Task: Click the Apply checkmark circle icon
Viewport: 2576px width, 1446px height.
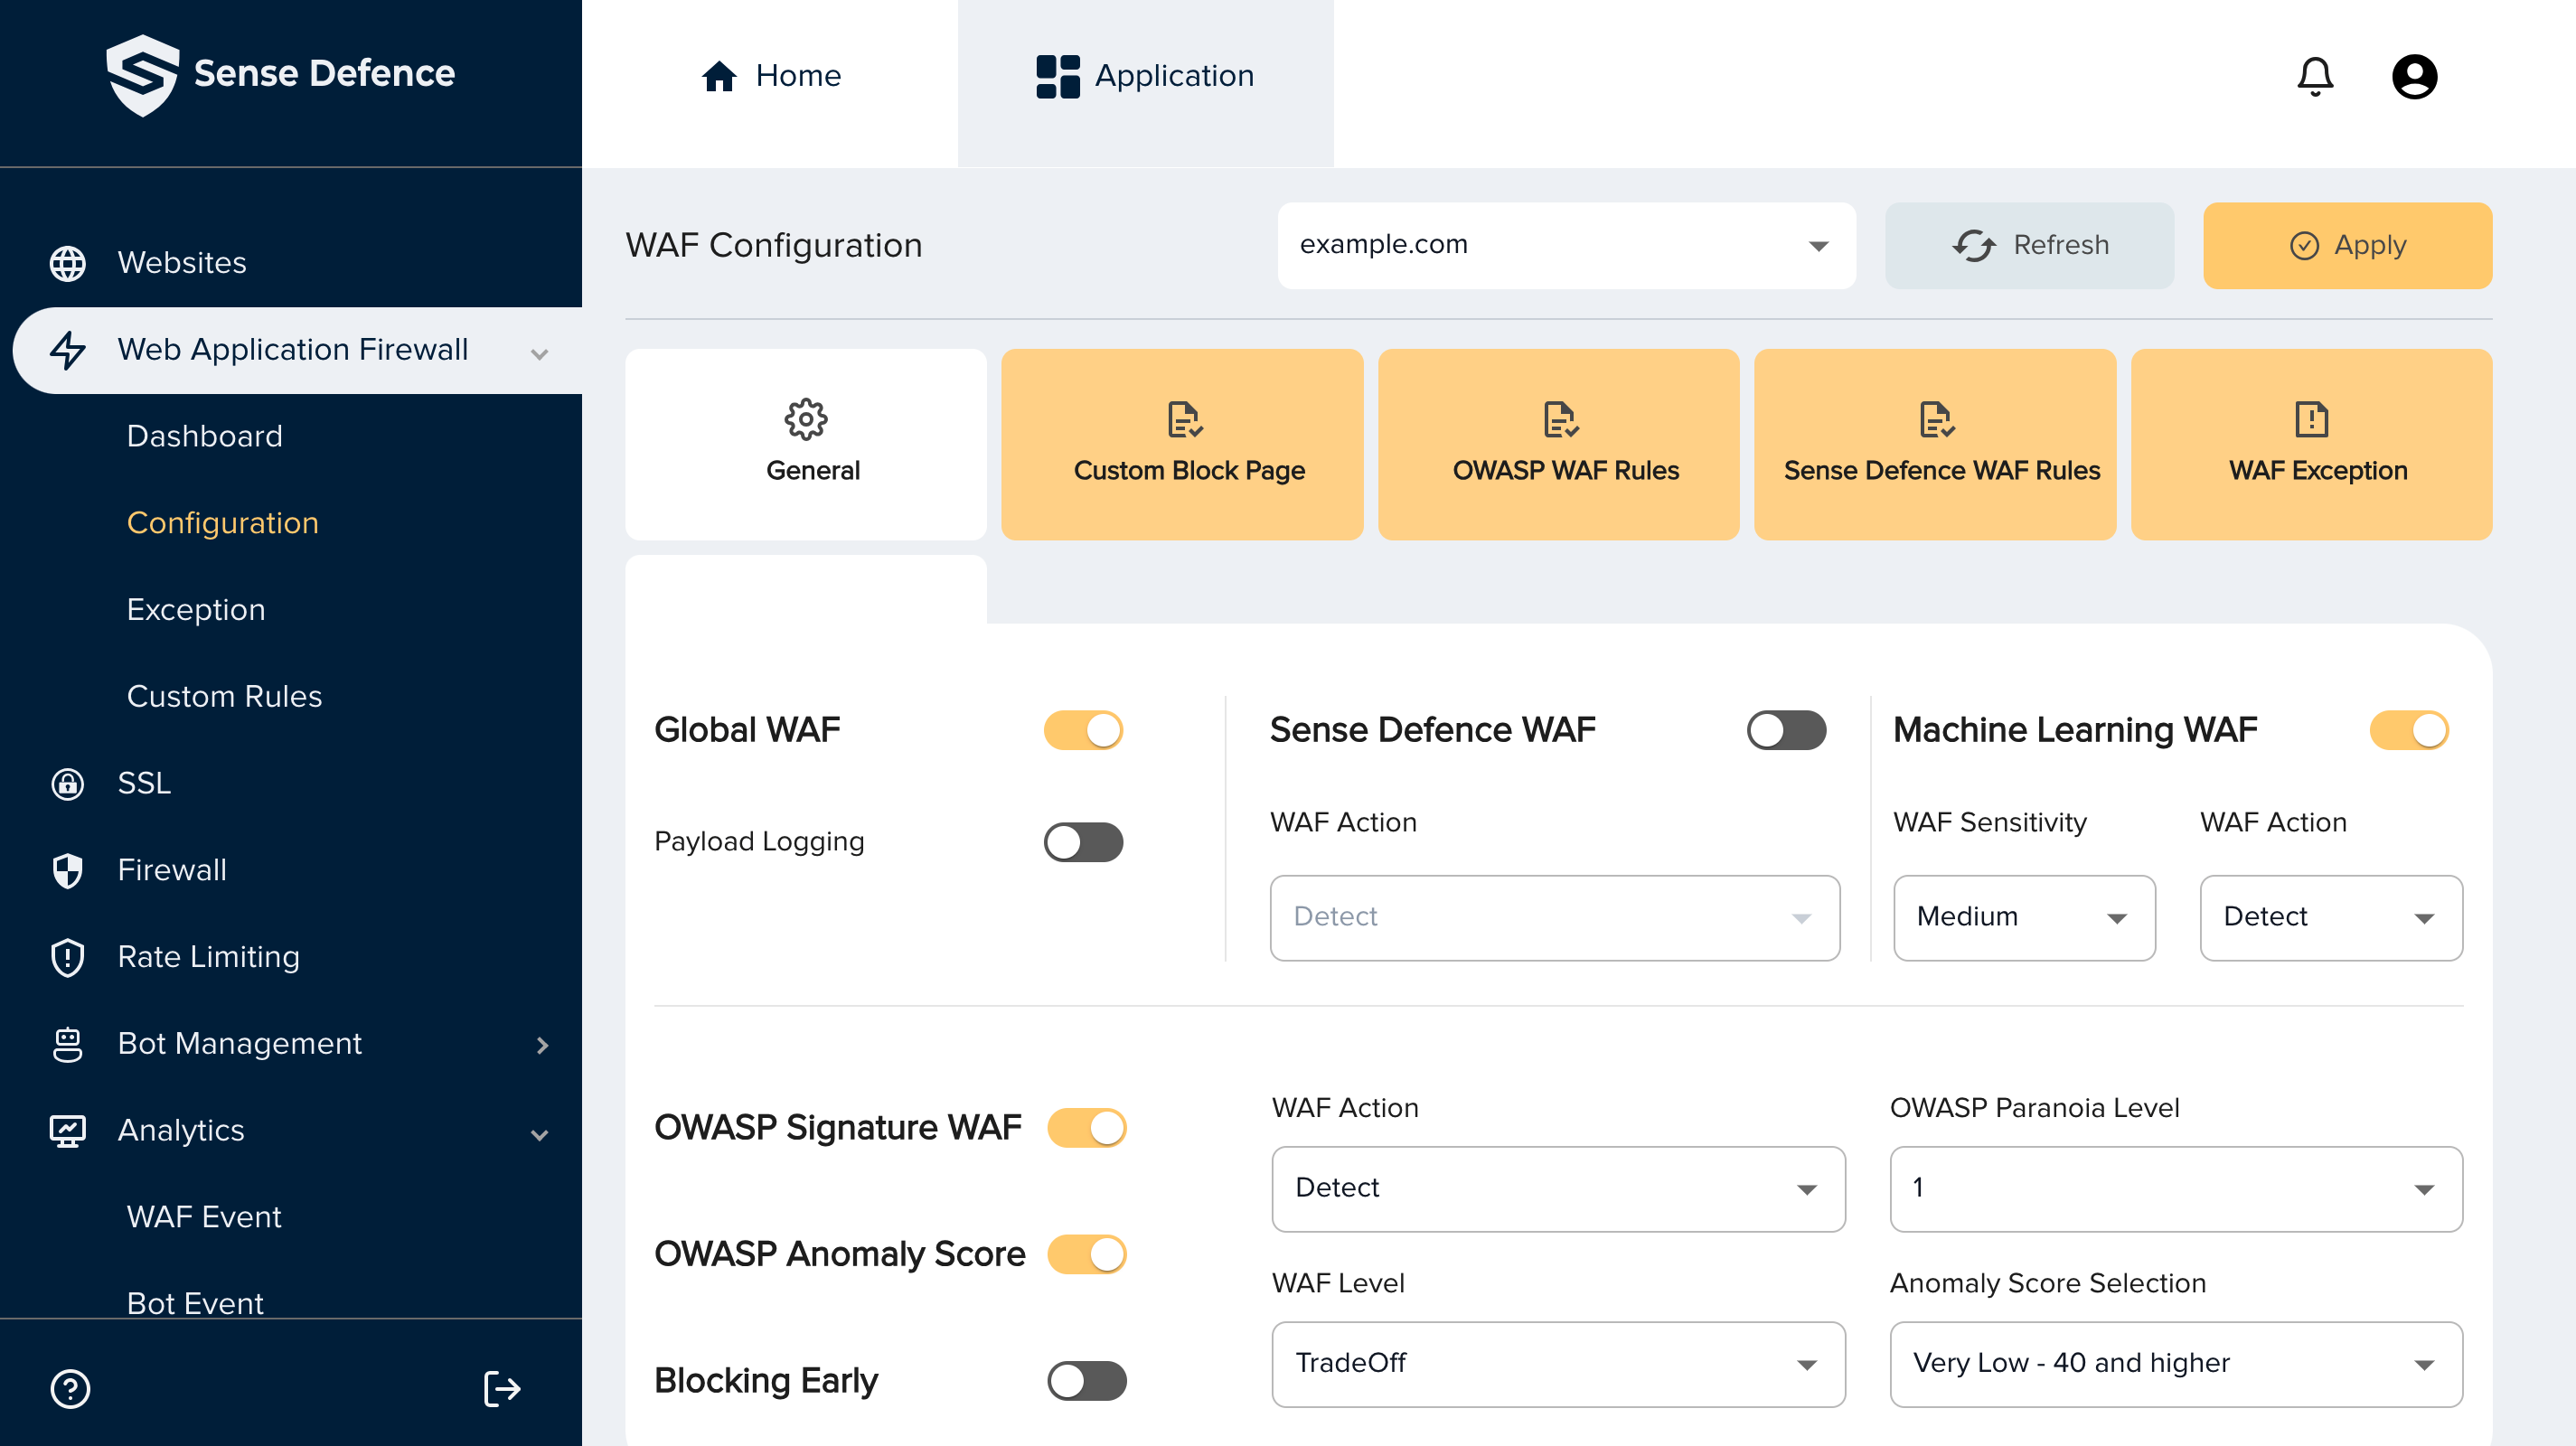Action: [x=2303, y=246]
